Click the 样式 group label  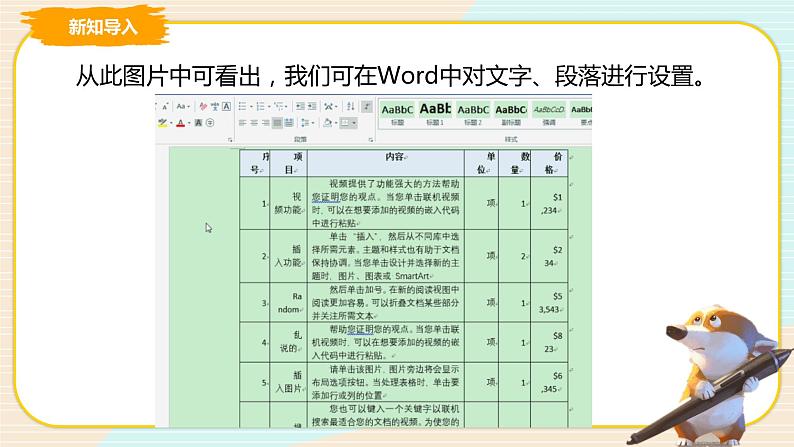[x=511, y=139]
